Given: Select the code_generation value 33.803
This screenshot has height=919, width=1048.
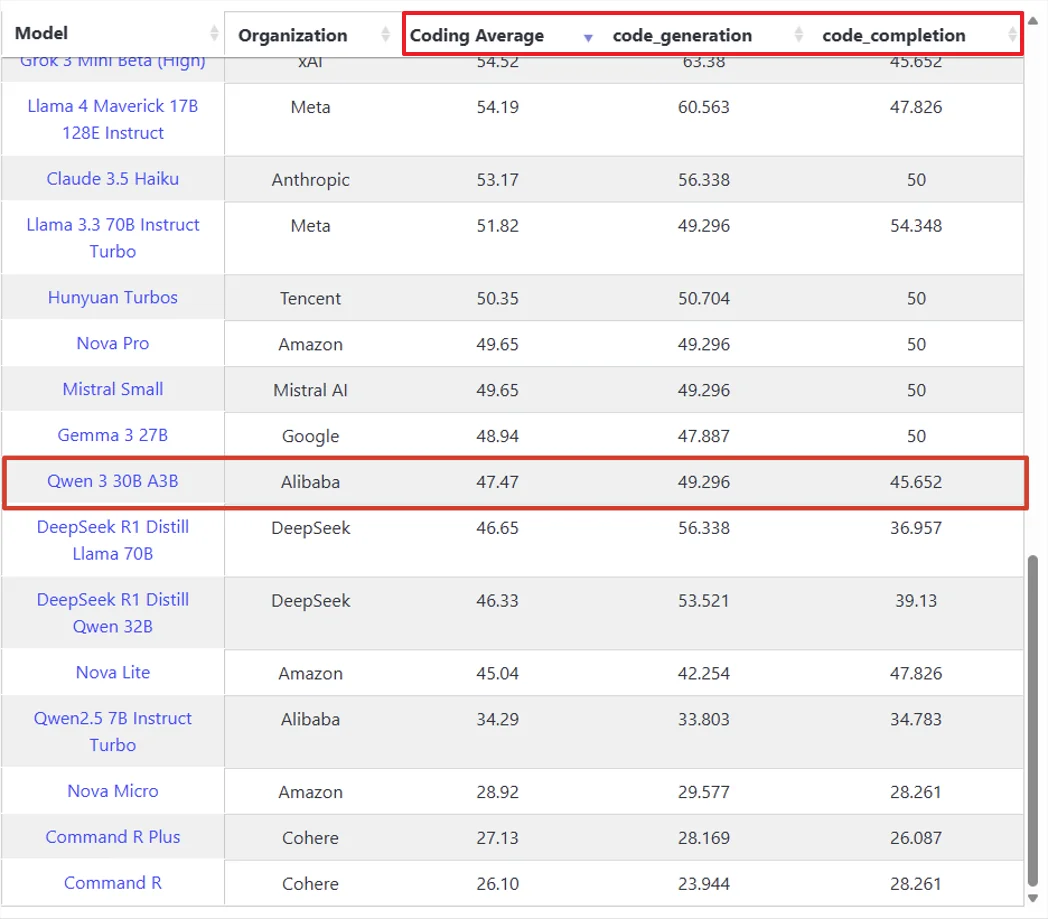Looking at the screenshot, I should [704, 719].
